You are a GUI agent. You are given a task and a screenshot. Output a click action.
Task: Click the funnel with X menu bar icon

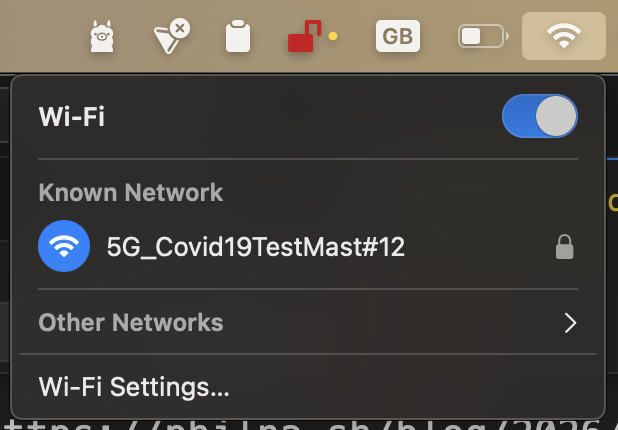(171, 36)
